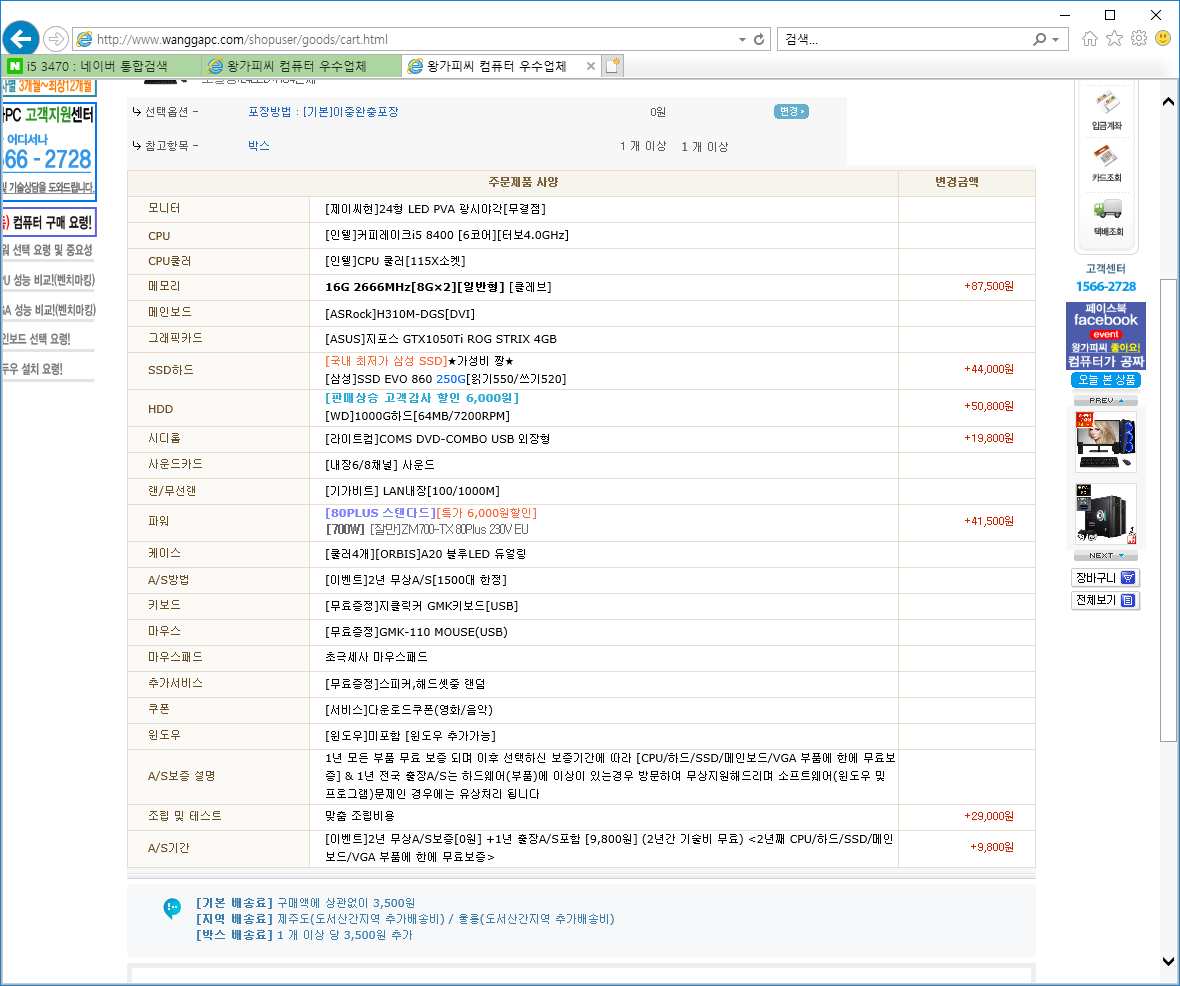Click the COMS DVD-COMBO USB 외장형 text
The width and height of the screenshot is (1180, 986).
(437, 439)
